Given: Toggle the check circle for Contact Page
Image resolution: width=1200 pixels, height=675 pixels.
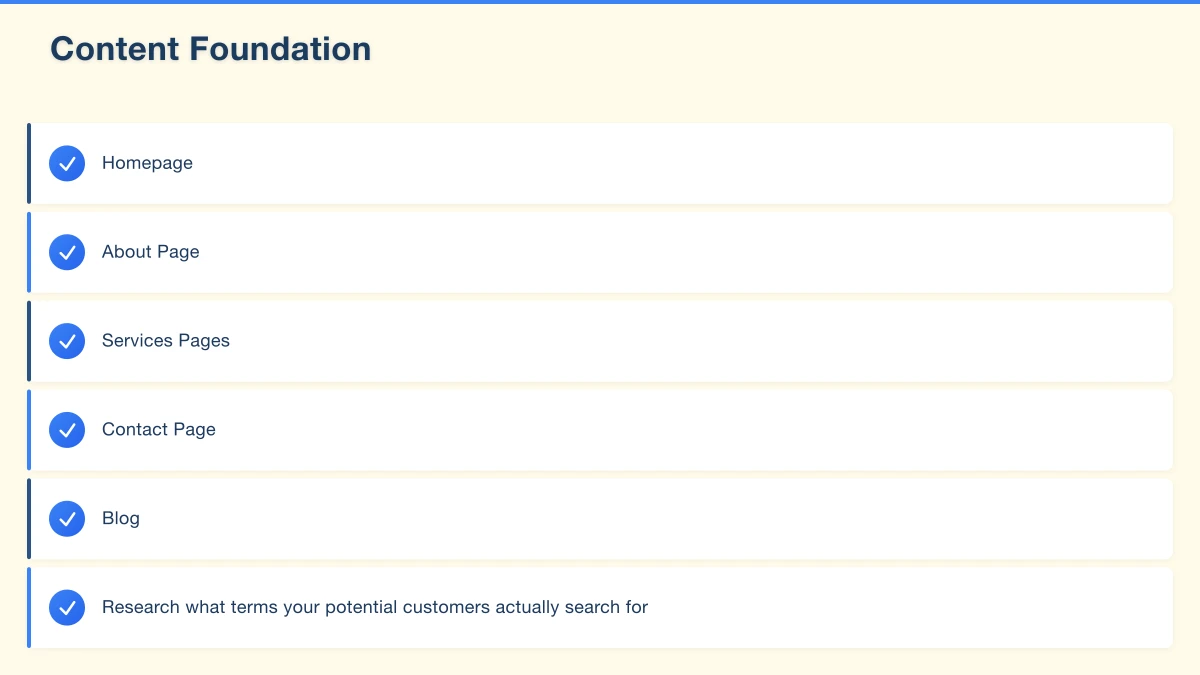Looking at the screenshot, I should 67,430.
